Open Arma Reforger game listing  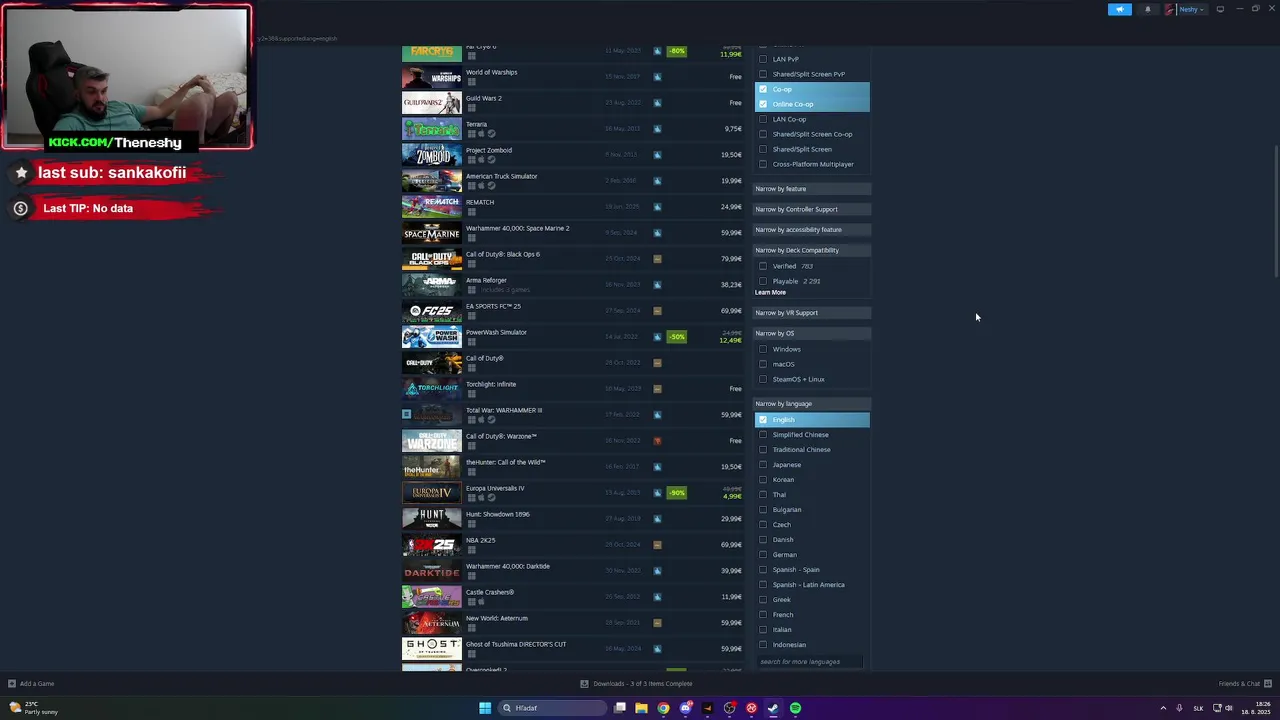573,285
